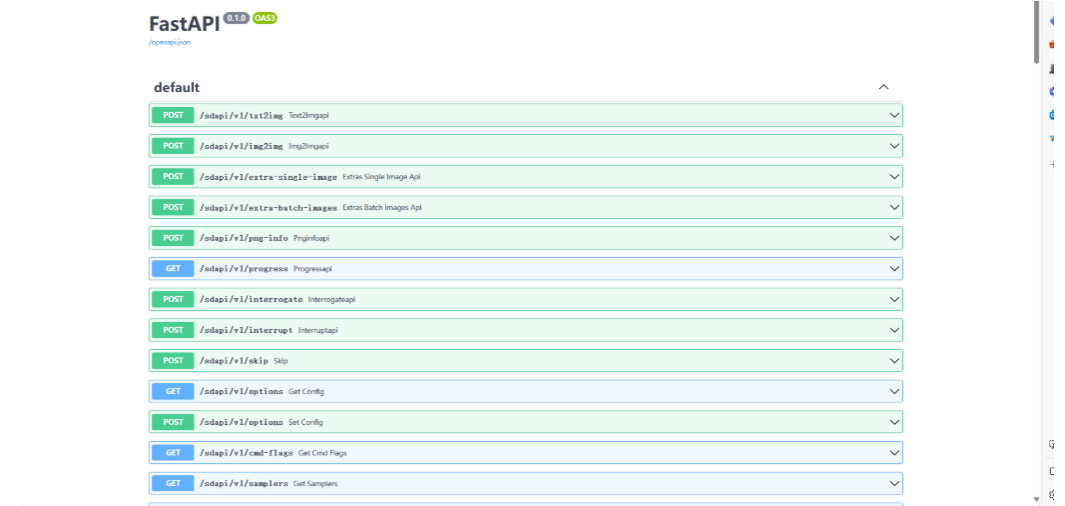Click the Extras Batch Images Api summary
The width and height of the screenshot is (1065, 506).
(382, 207)
